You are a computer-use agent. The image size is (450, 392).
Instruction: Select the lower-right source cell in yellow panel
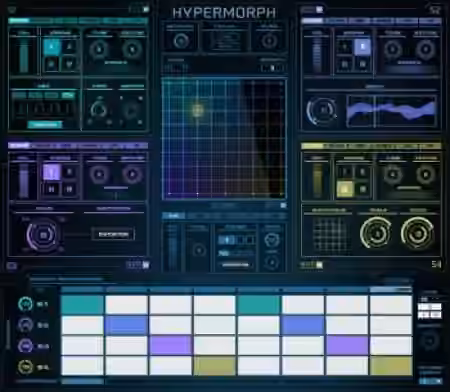pyautogui.click(x=362, y=189)
